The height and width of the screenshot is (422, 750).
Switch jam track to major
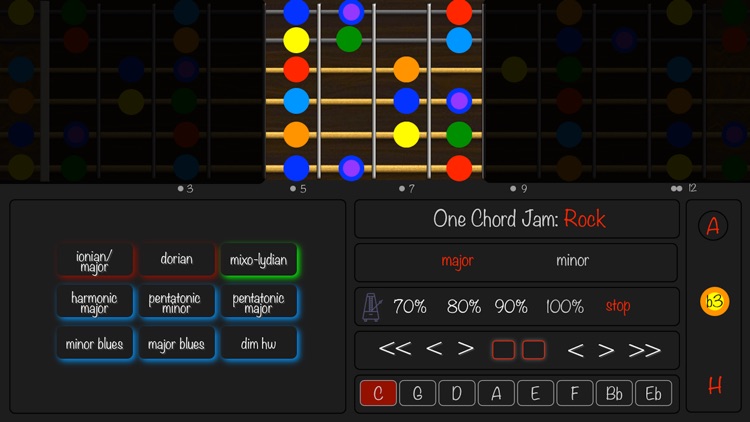tap(457, 261)
